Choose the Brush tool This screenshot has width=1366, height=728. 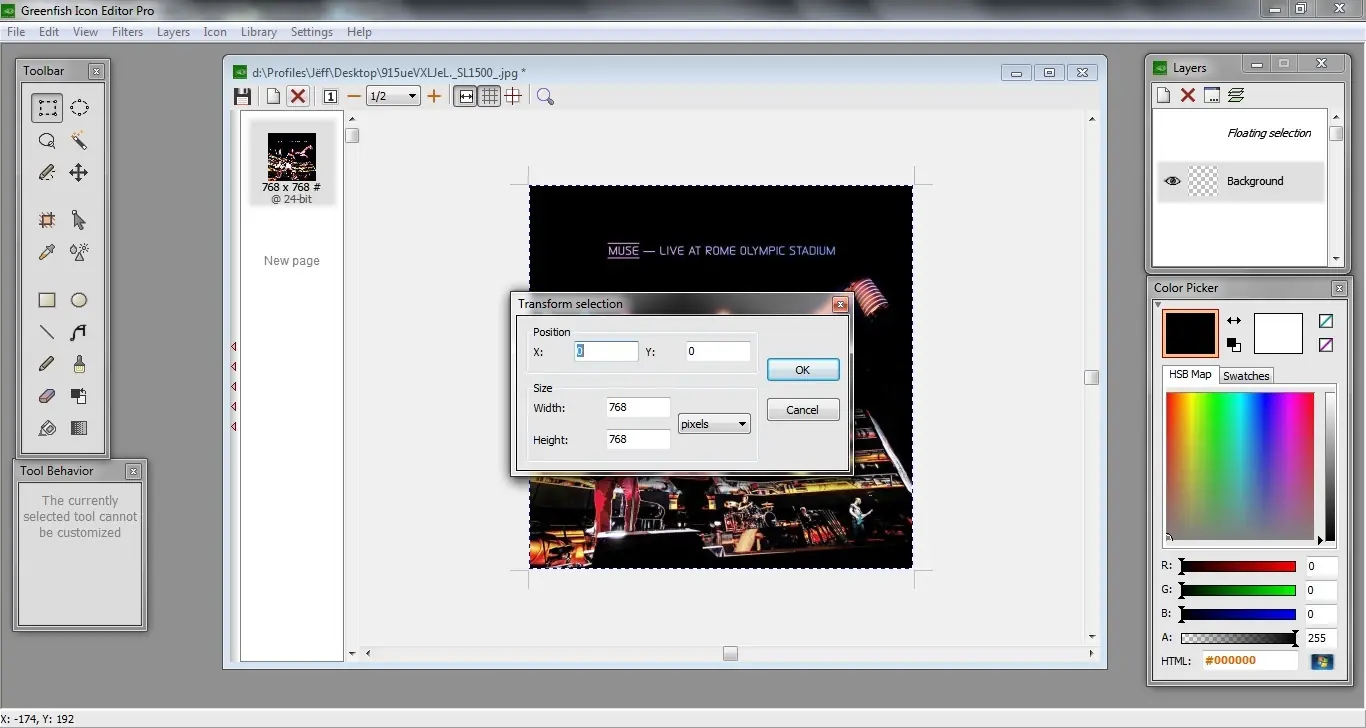tap(79, 364)
